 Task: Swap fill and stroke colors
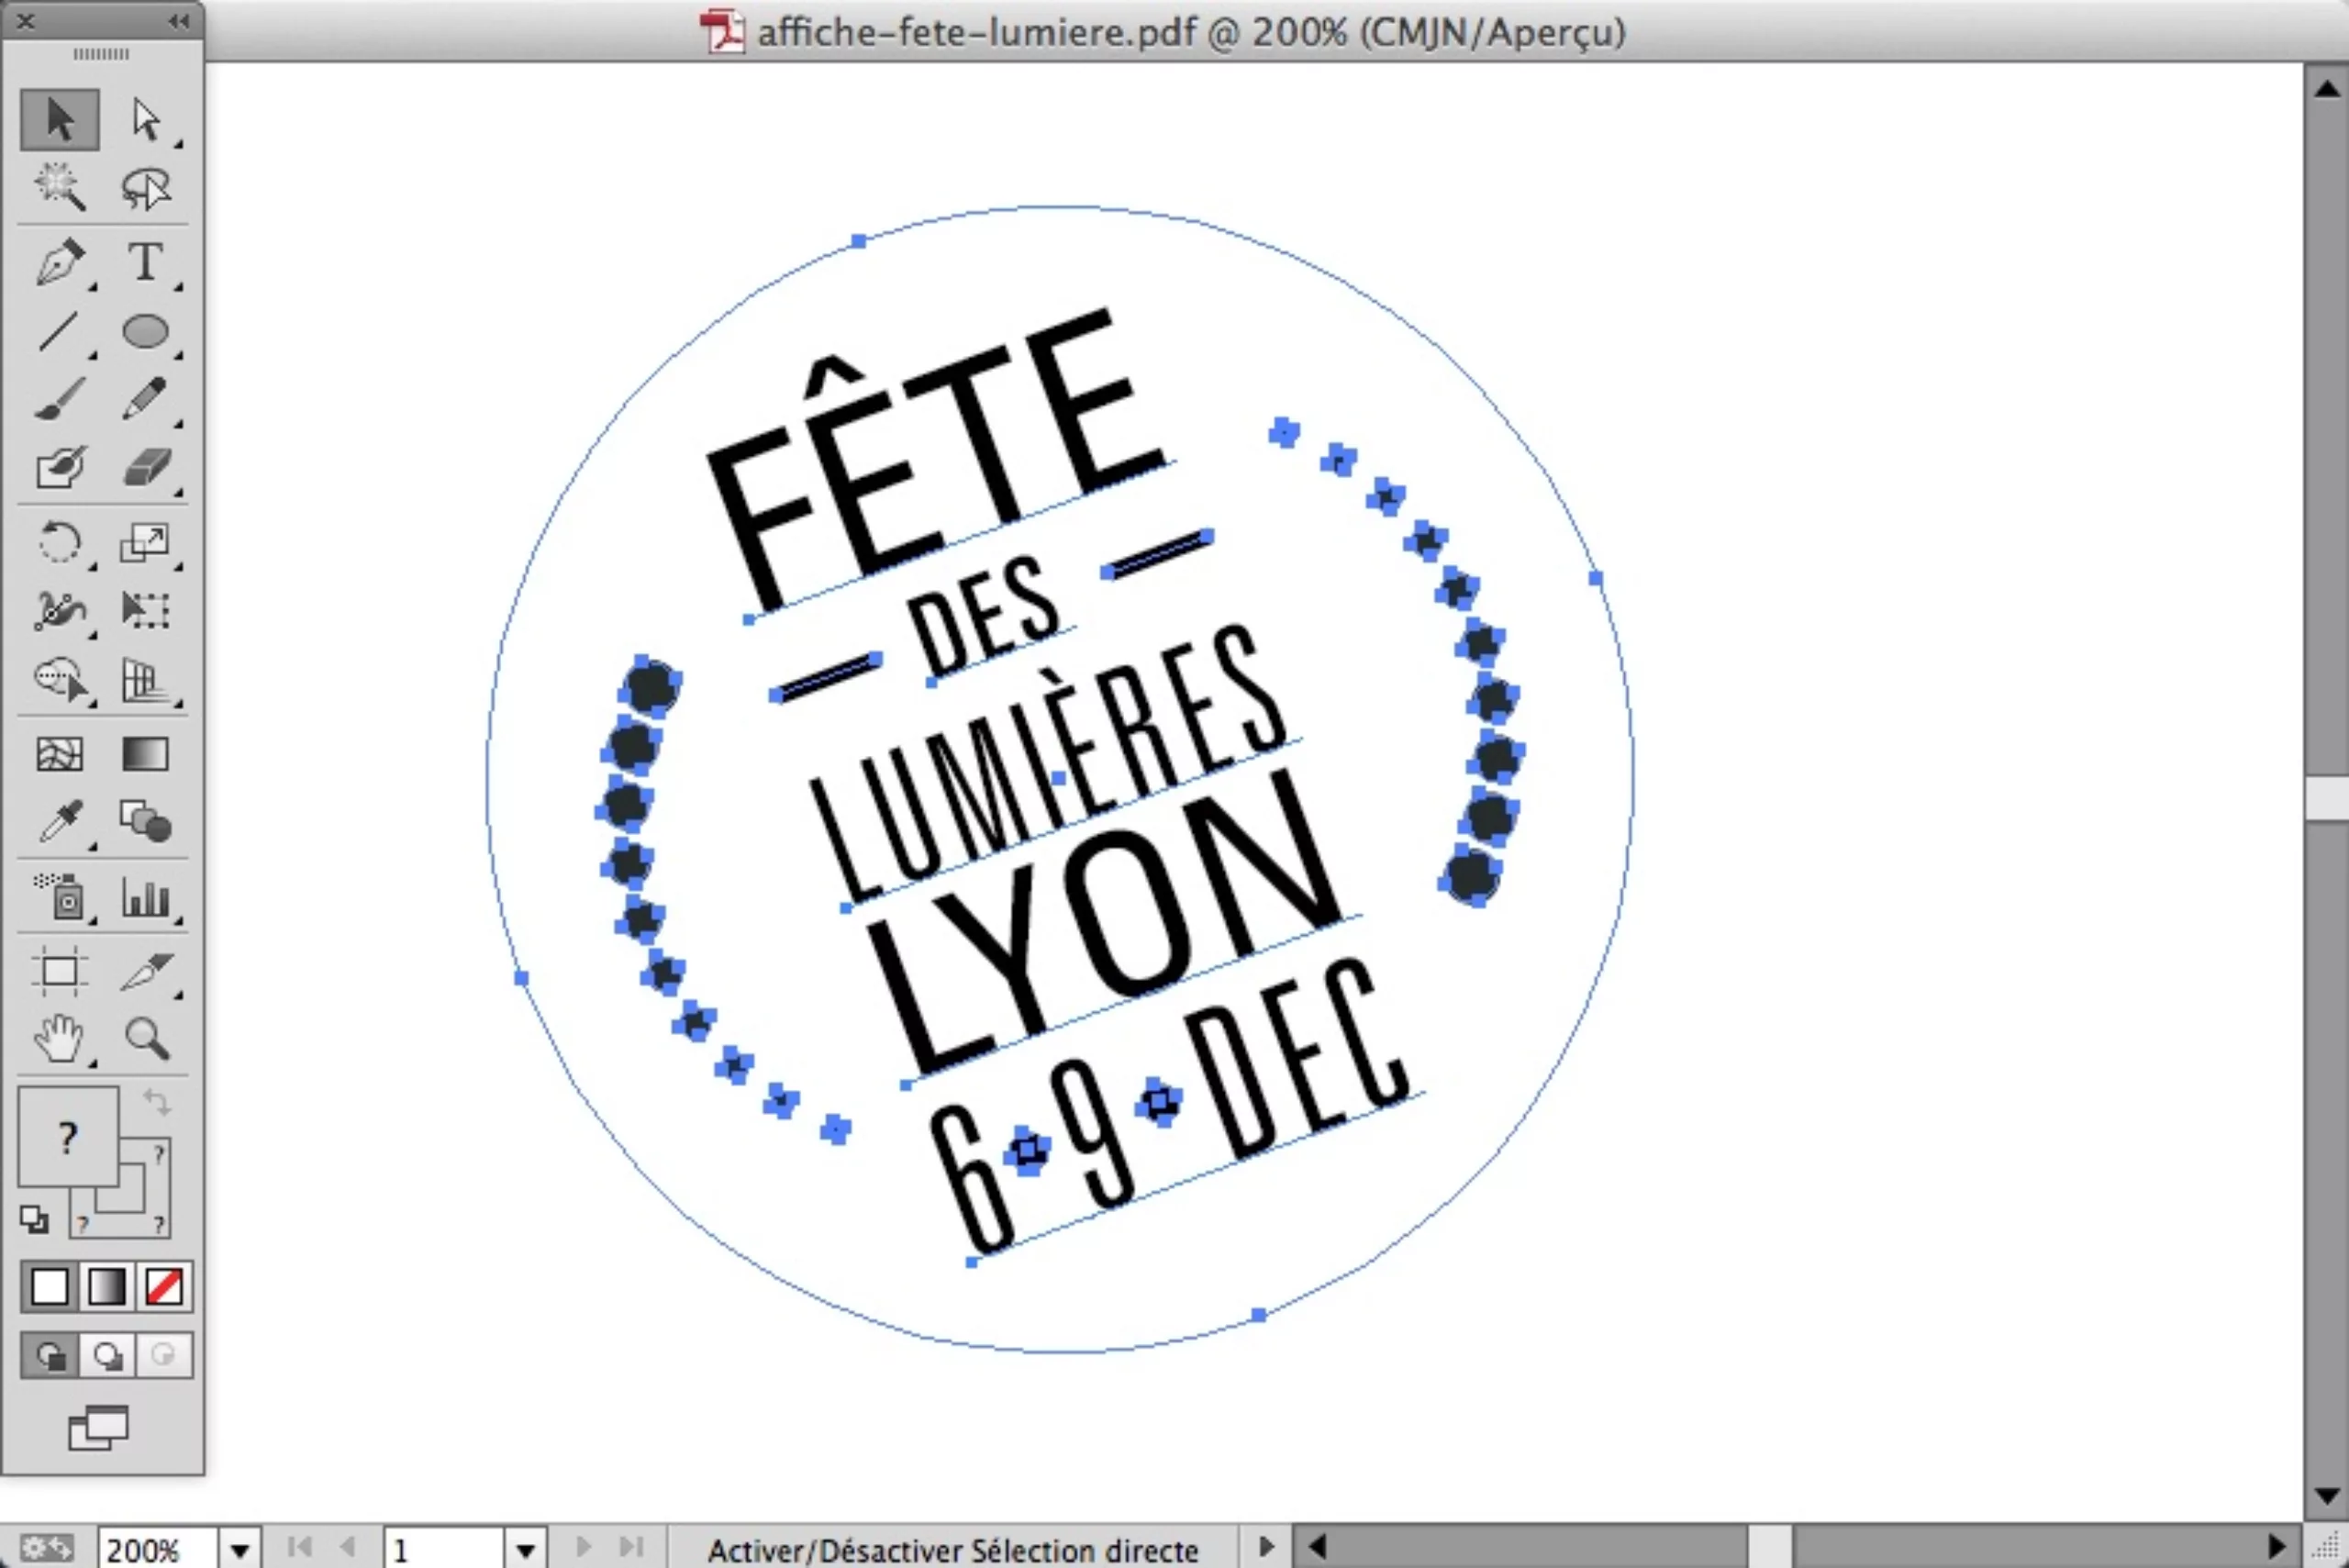pos(156,1102)
